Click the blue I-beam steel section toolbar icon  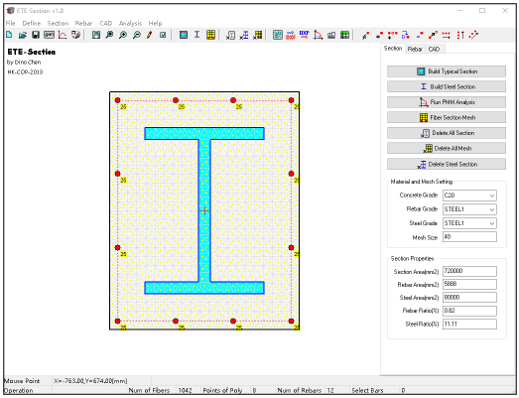(197, 35)
